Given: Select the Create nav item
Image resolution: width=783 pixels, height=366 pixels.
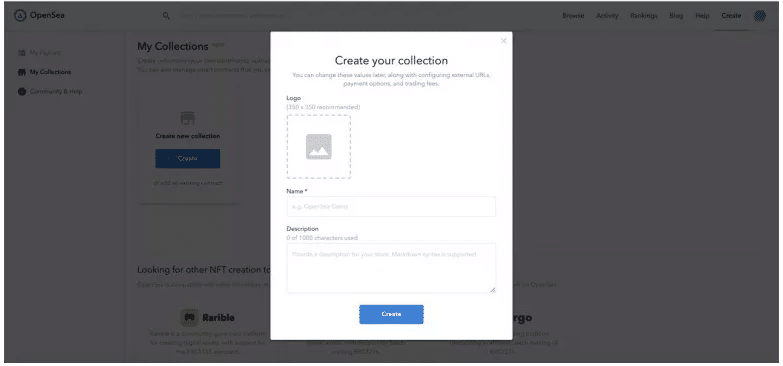Looking at the screenshot, I should pos(731,15).
